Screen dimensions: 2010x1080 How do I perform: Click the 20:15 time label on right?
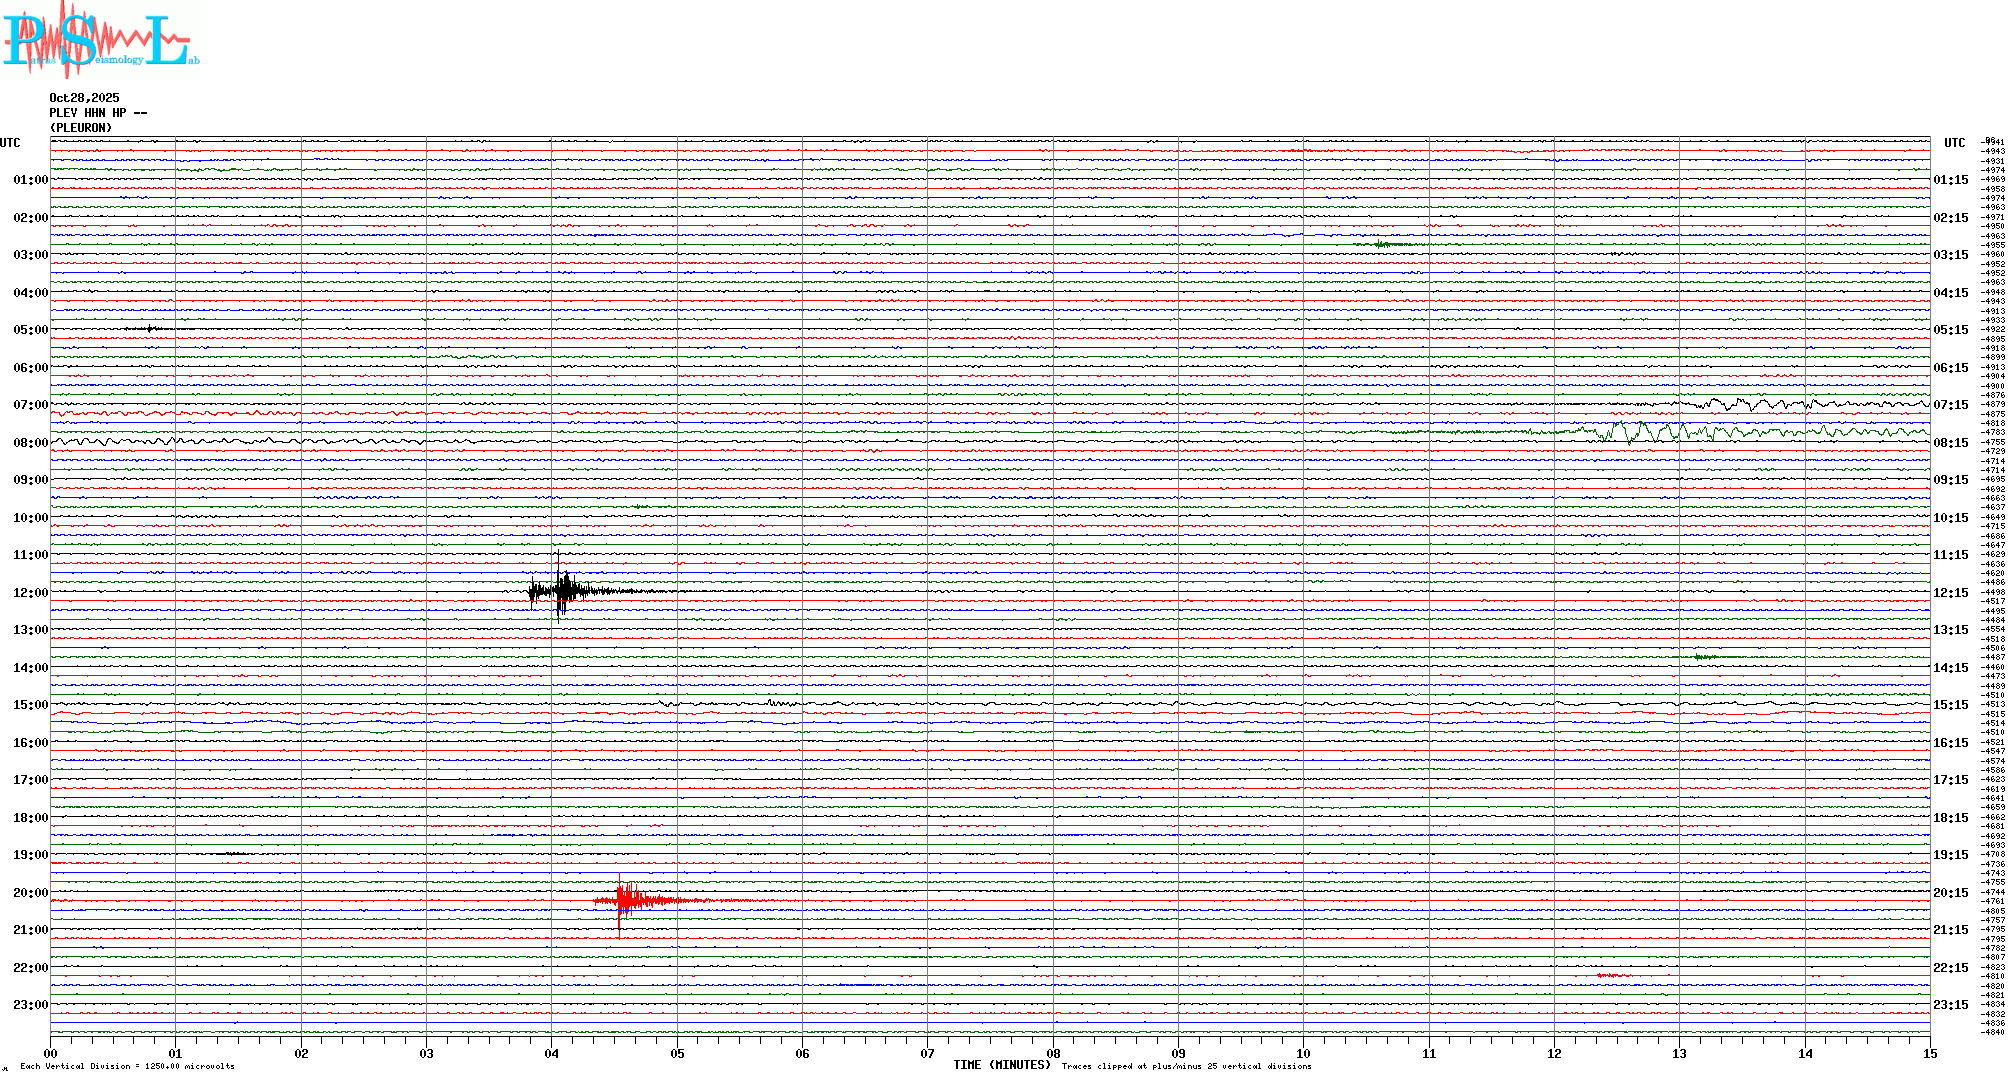(1950, 893)
